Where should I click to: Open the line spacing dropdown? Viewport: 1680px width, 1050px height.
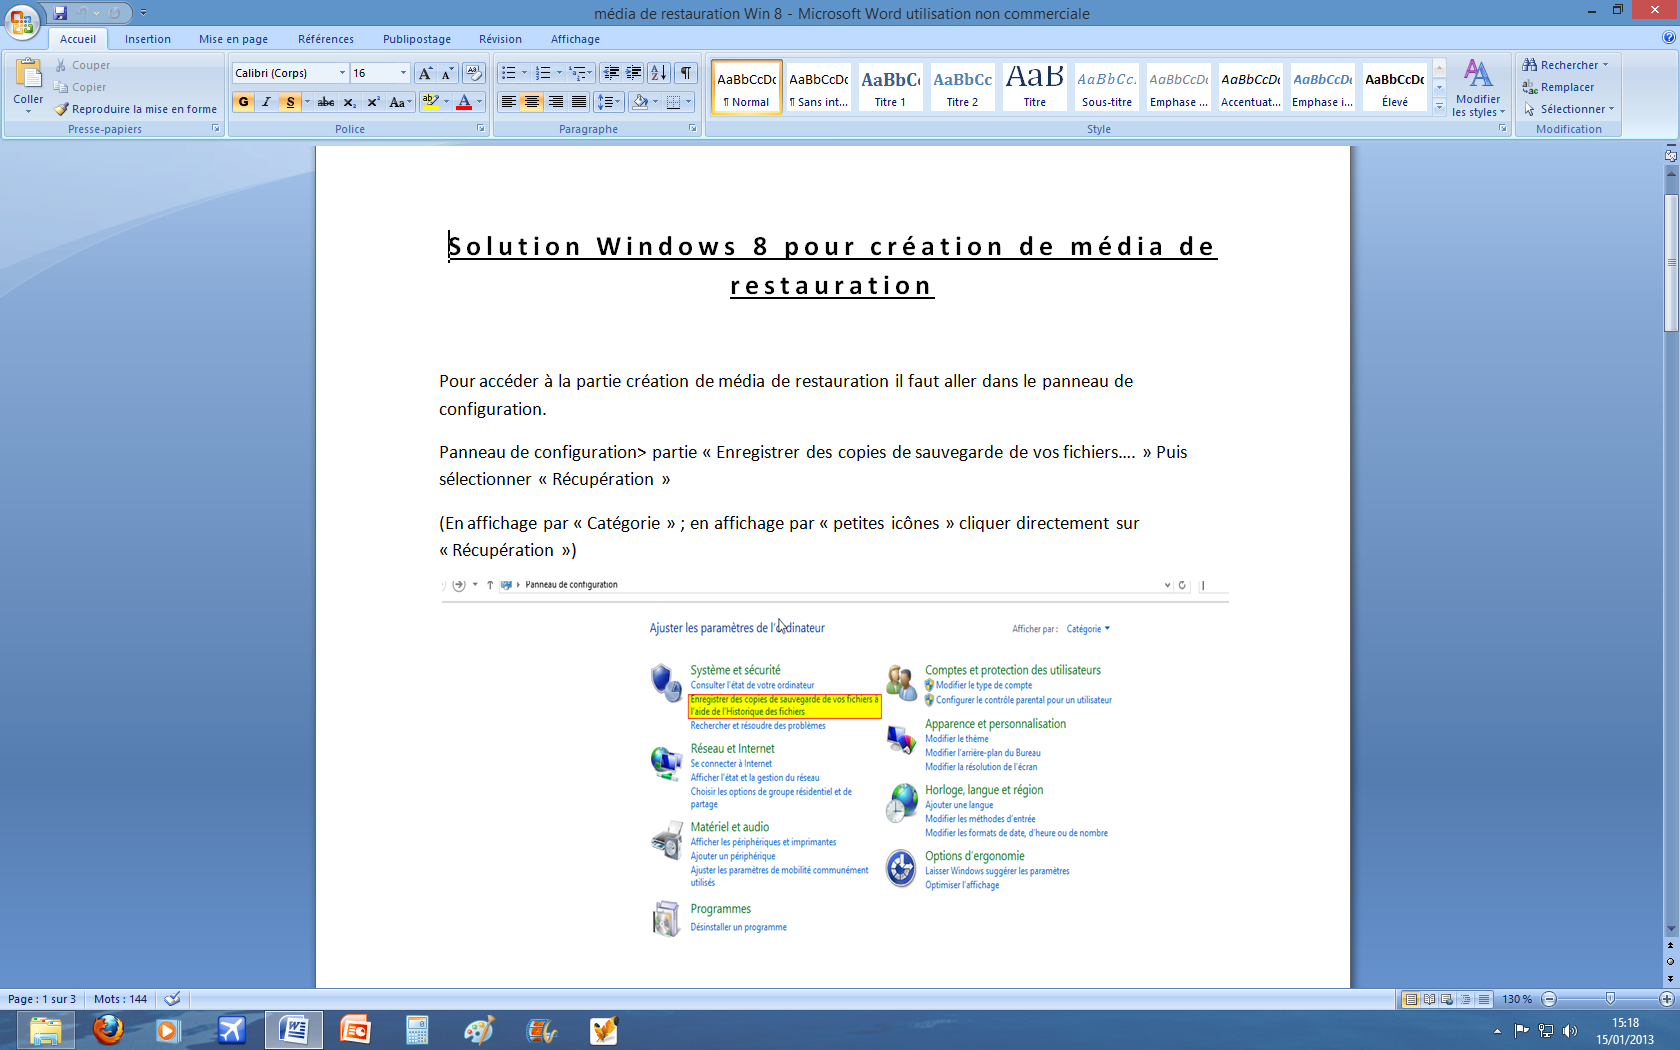pyautogui.click(x=609, y=102)
